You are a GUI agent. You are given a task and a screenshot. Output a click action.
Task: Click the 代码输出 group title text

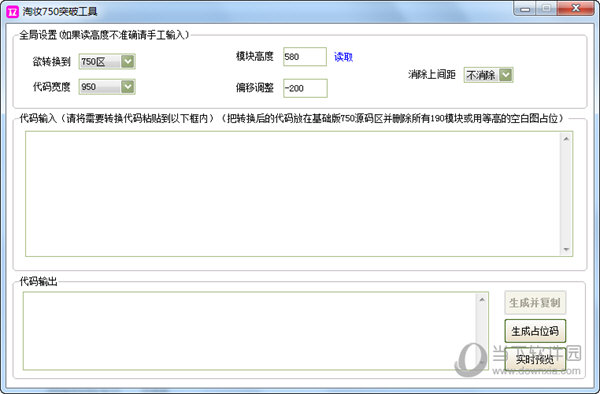(x=38, y=282)
